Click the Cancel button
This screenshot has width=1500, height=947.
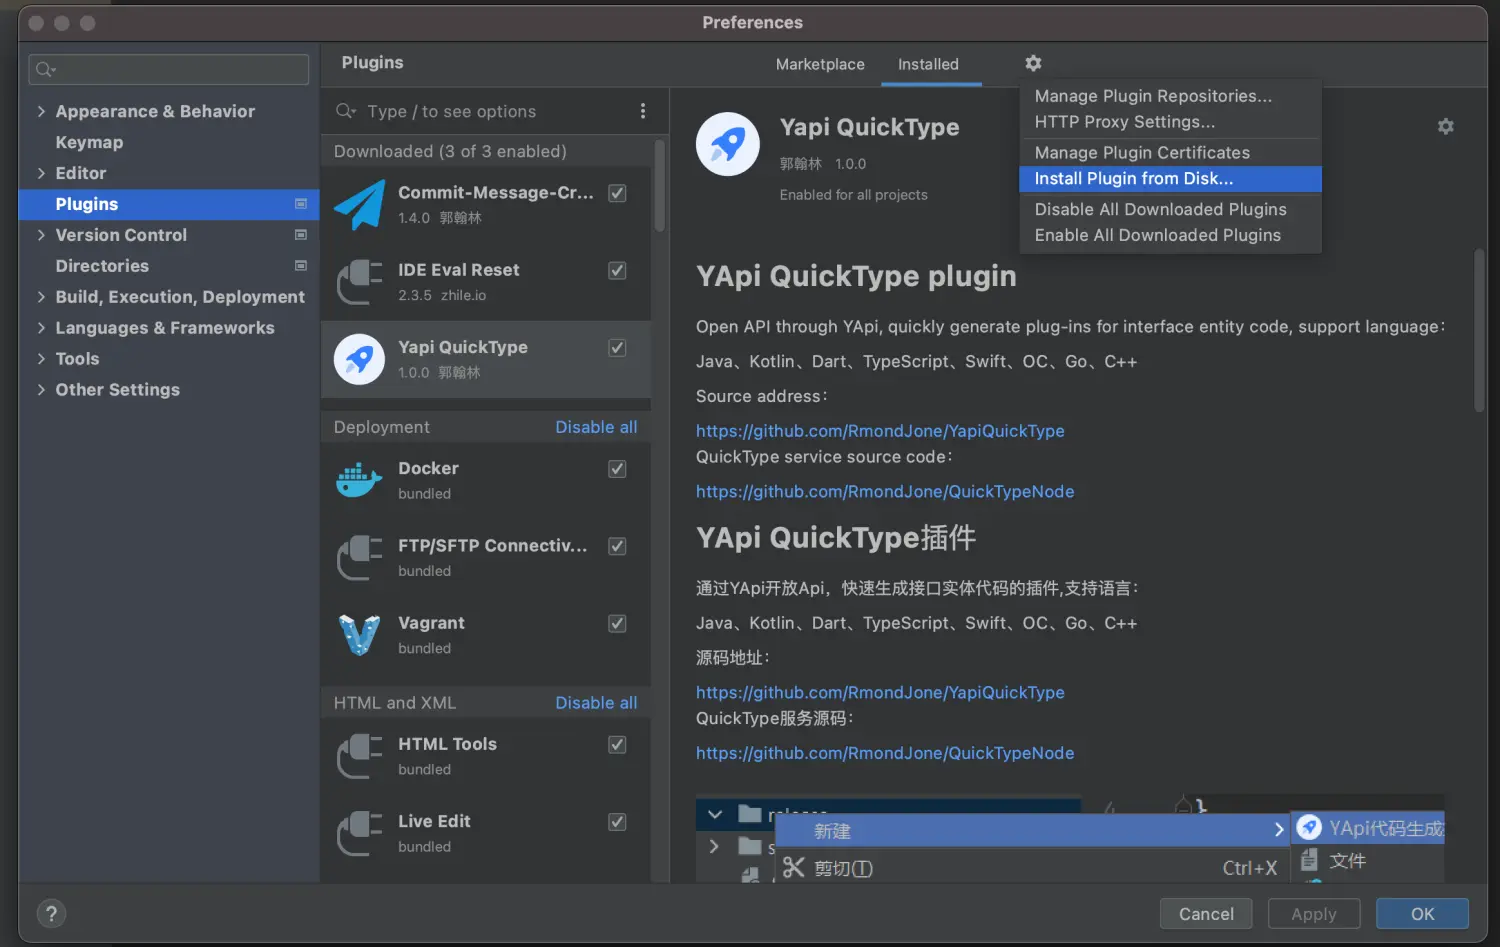[1206, 913]
